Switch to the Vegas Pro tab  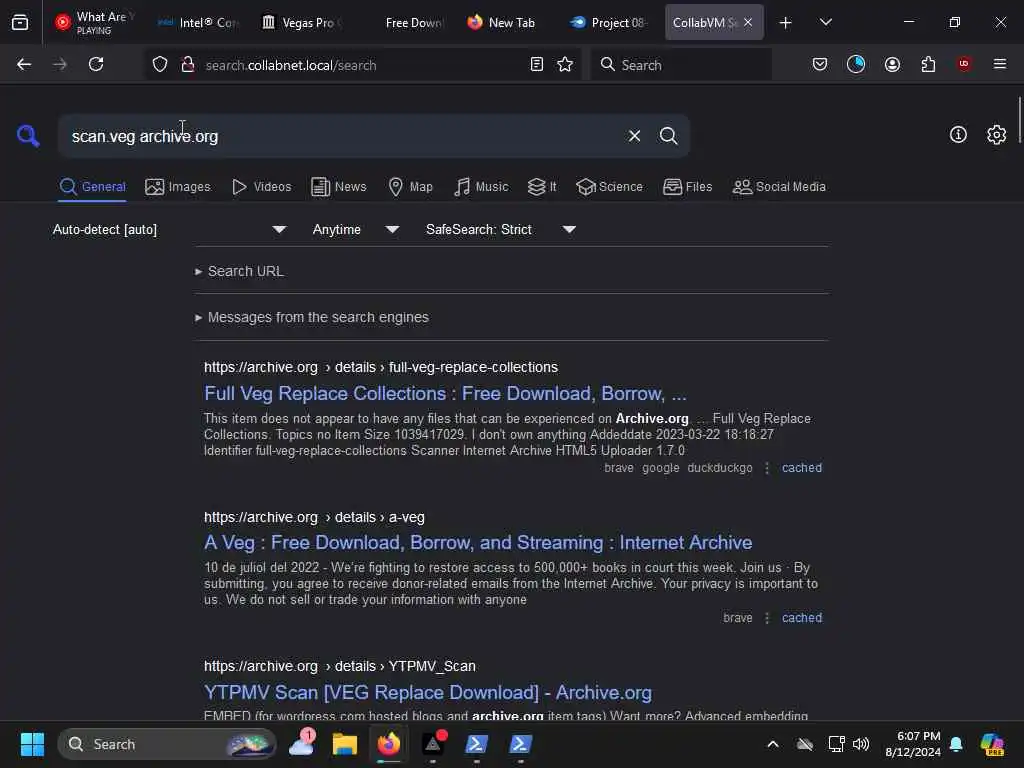[x=302, y=23]
